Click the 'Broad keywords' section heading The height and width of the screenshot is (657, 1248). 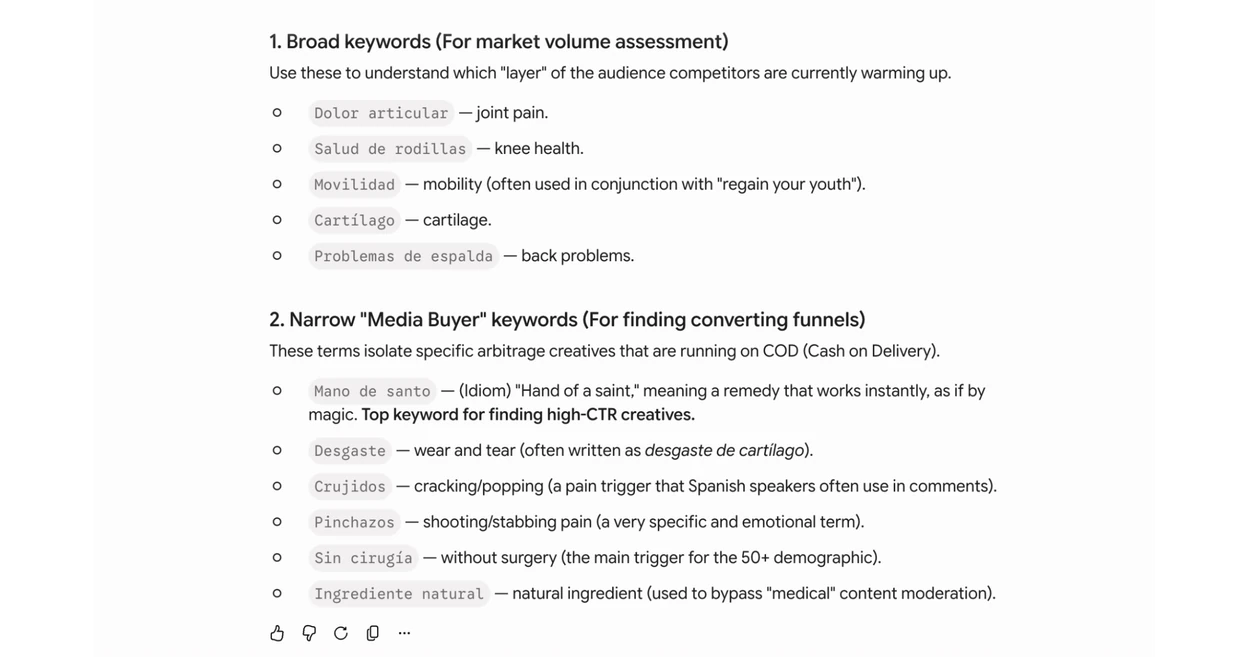[x=498, y=42]
